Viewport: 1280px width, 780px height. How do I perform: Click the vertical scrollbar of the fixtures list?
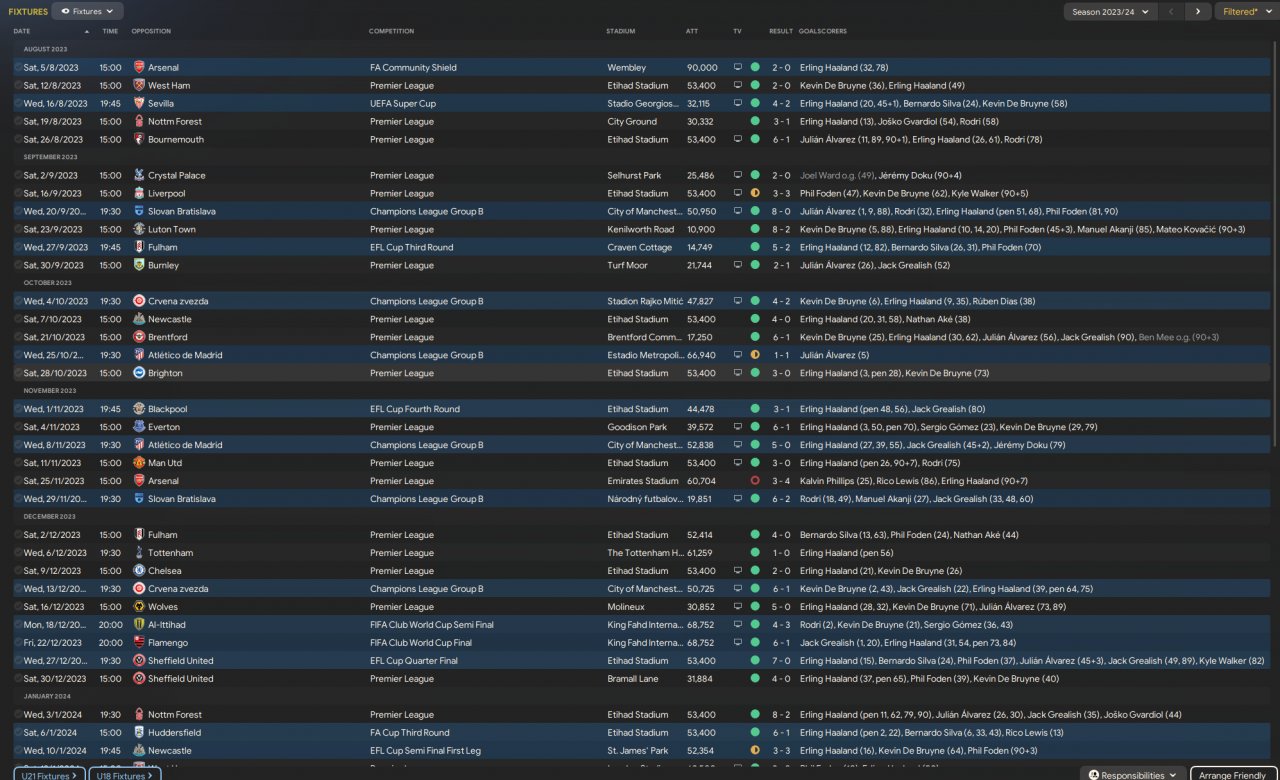click(1274, 244)
